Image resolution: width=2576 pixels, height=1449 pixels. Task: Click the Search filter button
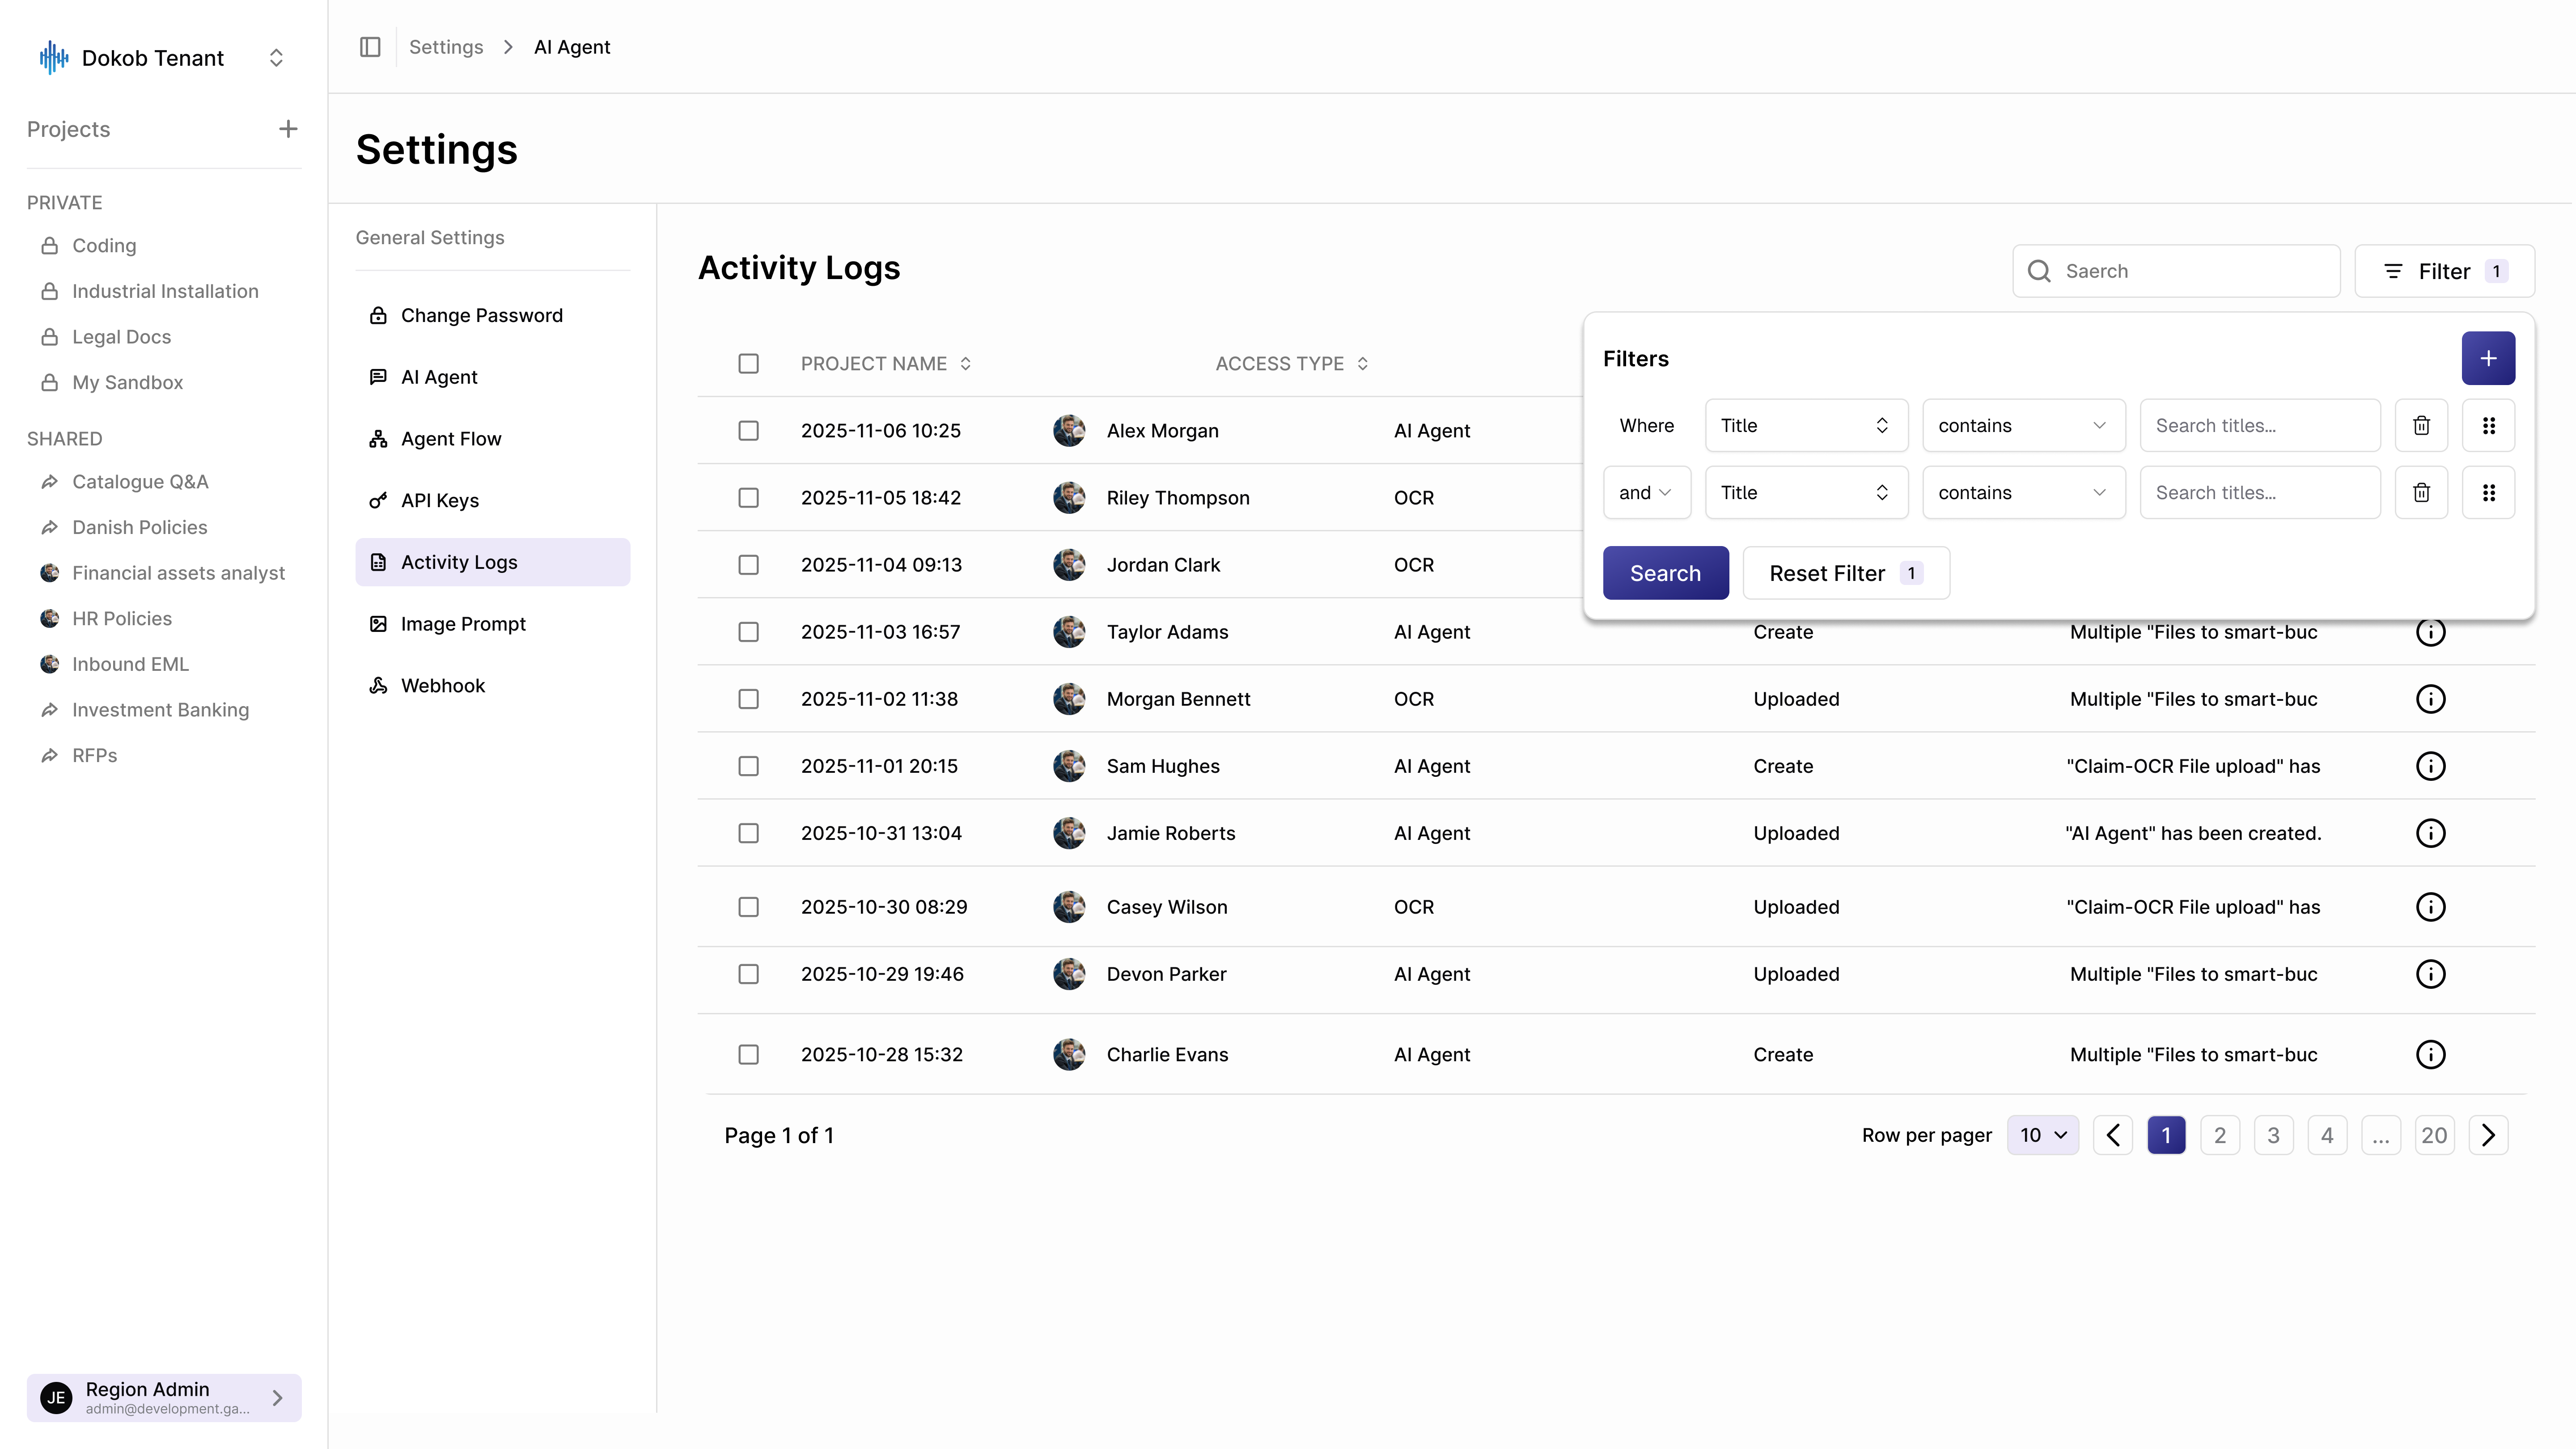[1665, 573]
